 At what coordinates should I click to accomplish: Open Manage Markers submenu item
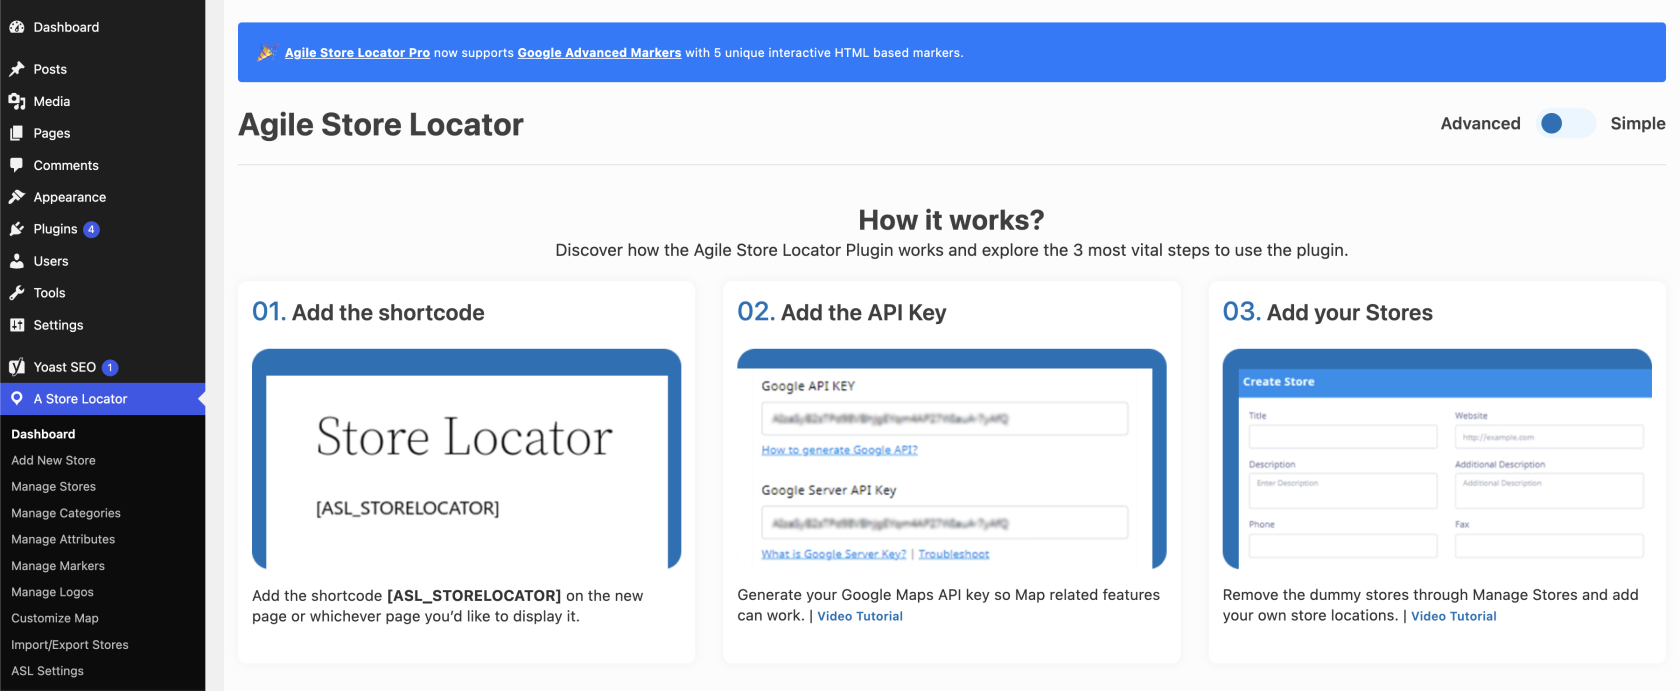[58, 566]
